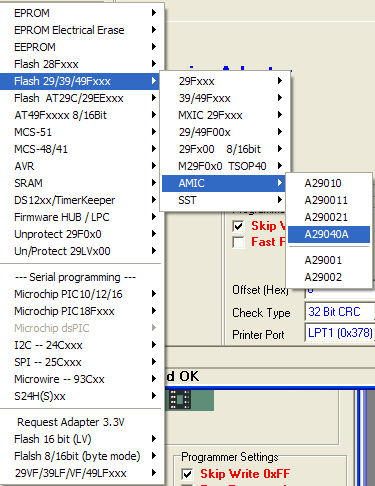Select the A29001 chip
This screenshot has width=375, height=486.
329,260
